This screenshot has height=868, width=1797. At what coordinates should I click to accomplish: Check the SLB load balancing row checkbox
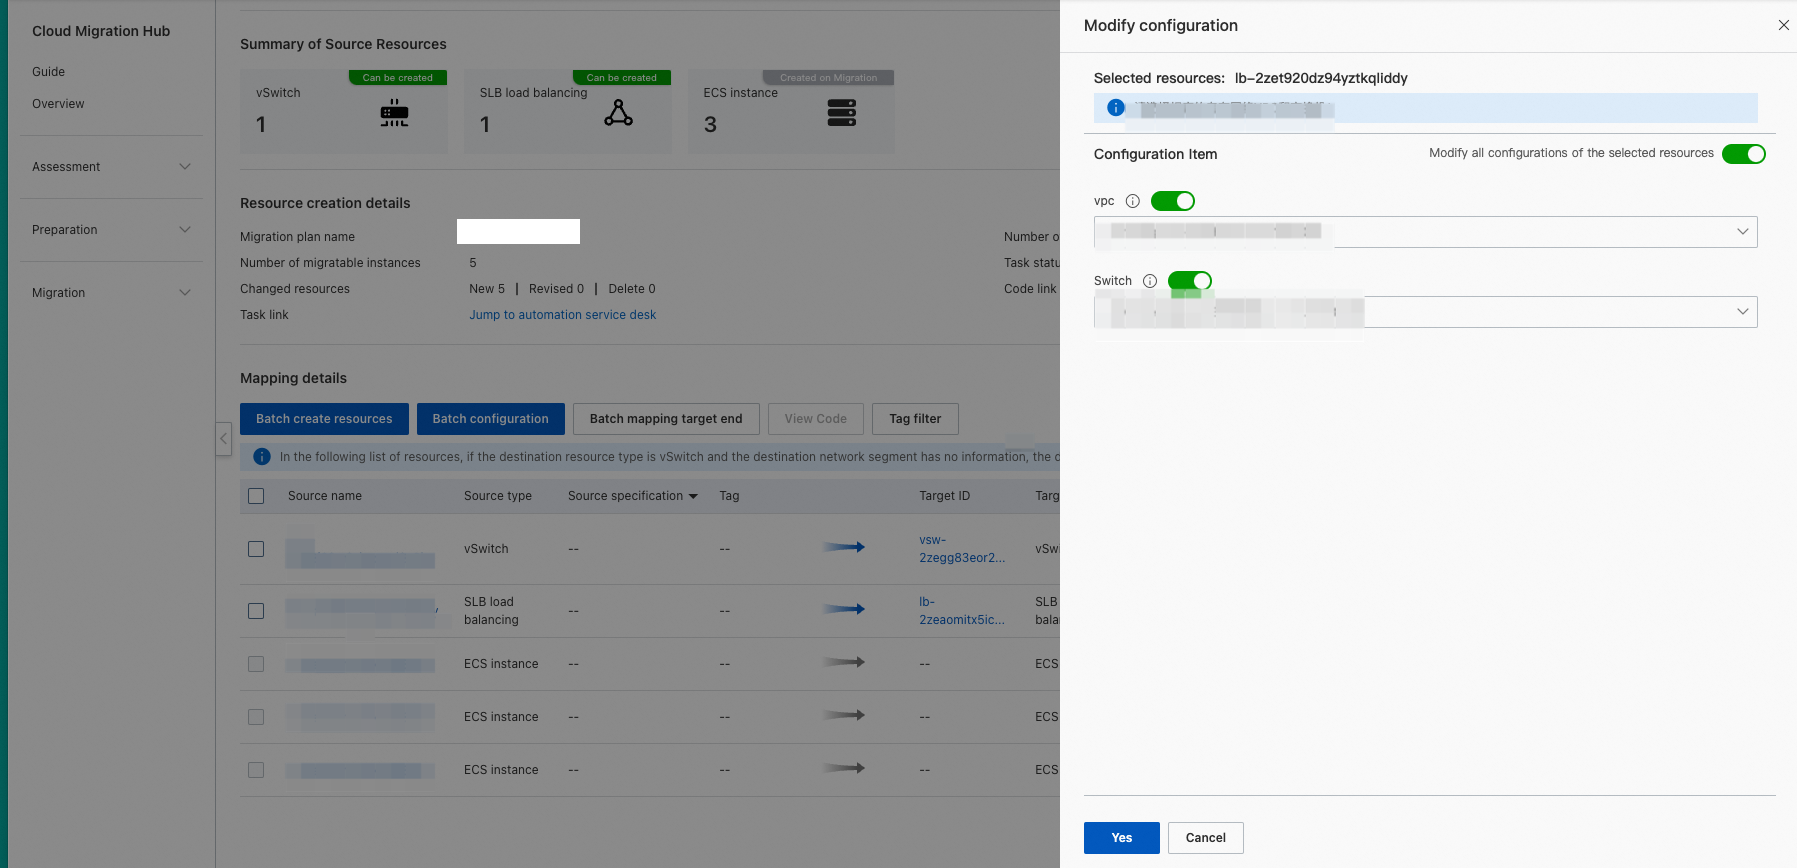pos(256,611)
